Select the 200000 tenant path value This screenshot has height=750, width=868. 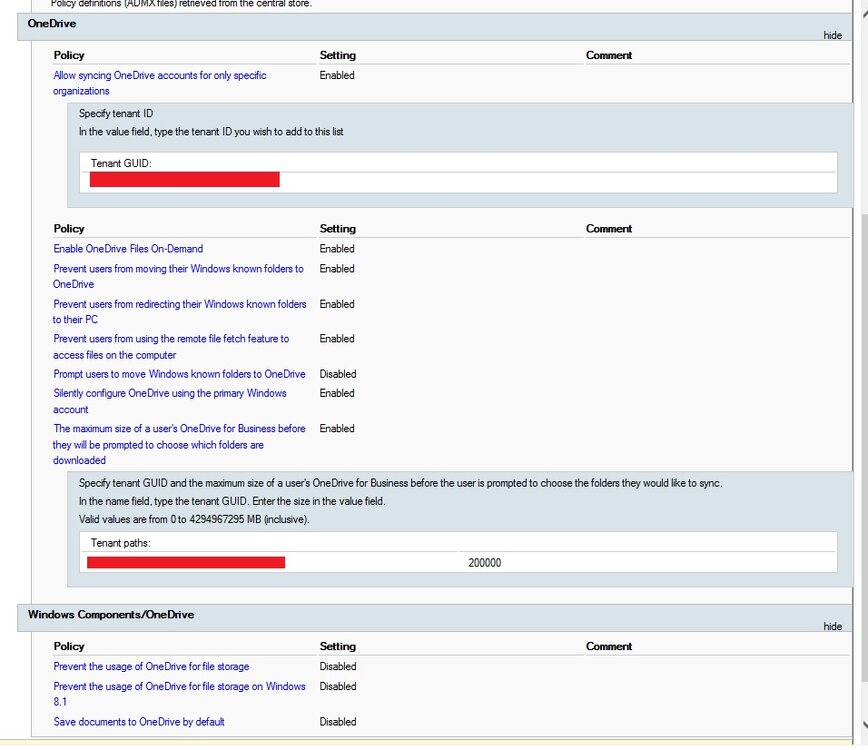click(x=484, y=563)
